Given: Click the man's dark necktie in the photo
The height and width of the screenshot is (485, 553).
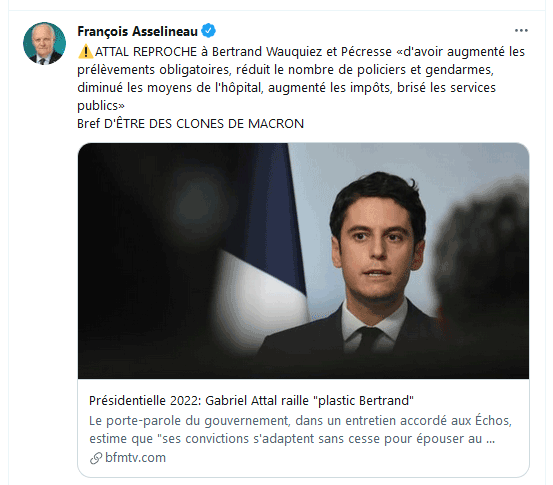Looking at the screenshot, I should (x=369, y=339).
